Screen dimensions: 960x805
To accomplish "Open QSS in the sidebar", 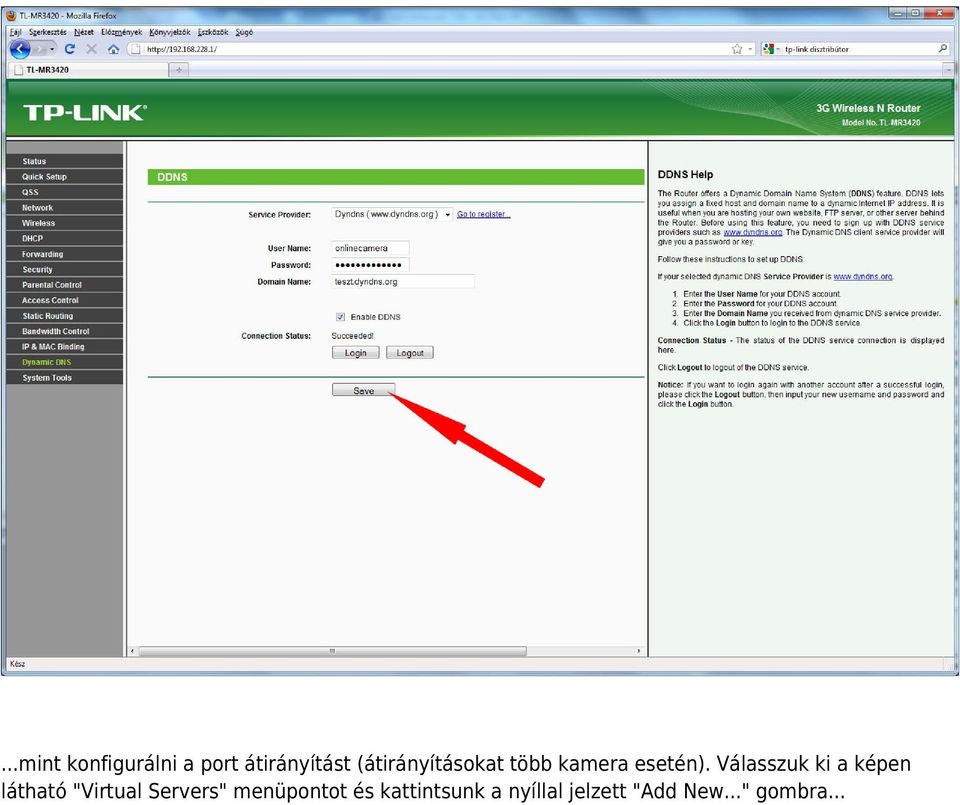I will click(x=65, y=192).
